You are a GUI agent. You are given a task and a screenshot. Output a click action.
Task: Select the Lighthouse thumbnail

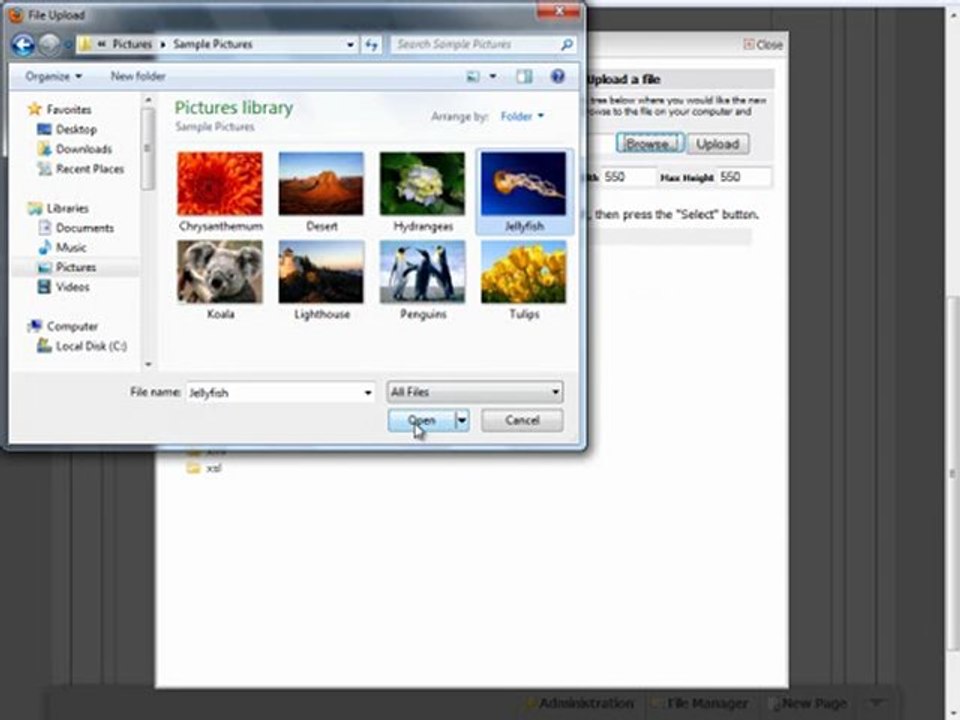click(321, 272)
